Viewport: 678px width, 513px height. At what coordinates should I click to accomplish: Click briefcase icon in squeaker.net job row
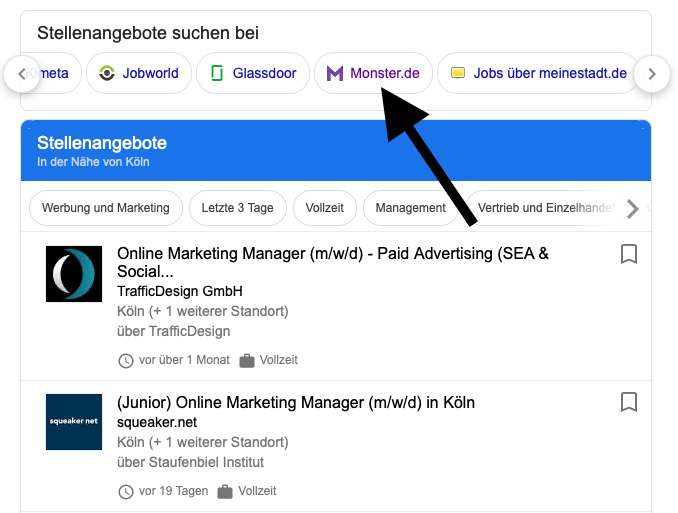[225, 491]
